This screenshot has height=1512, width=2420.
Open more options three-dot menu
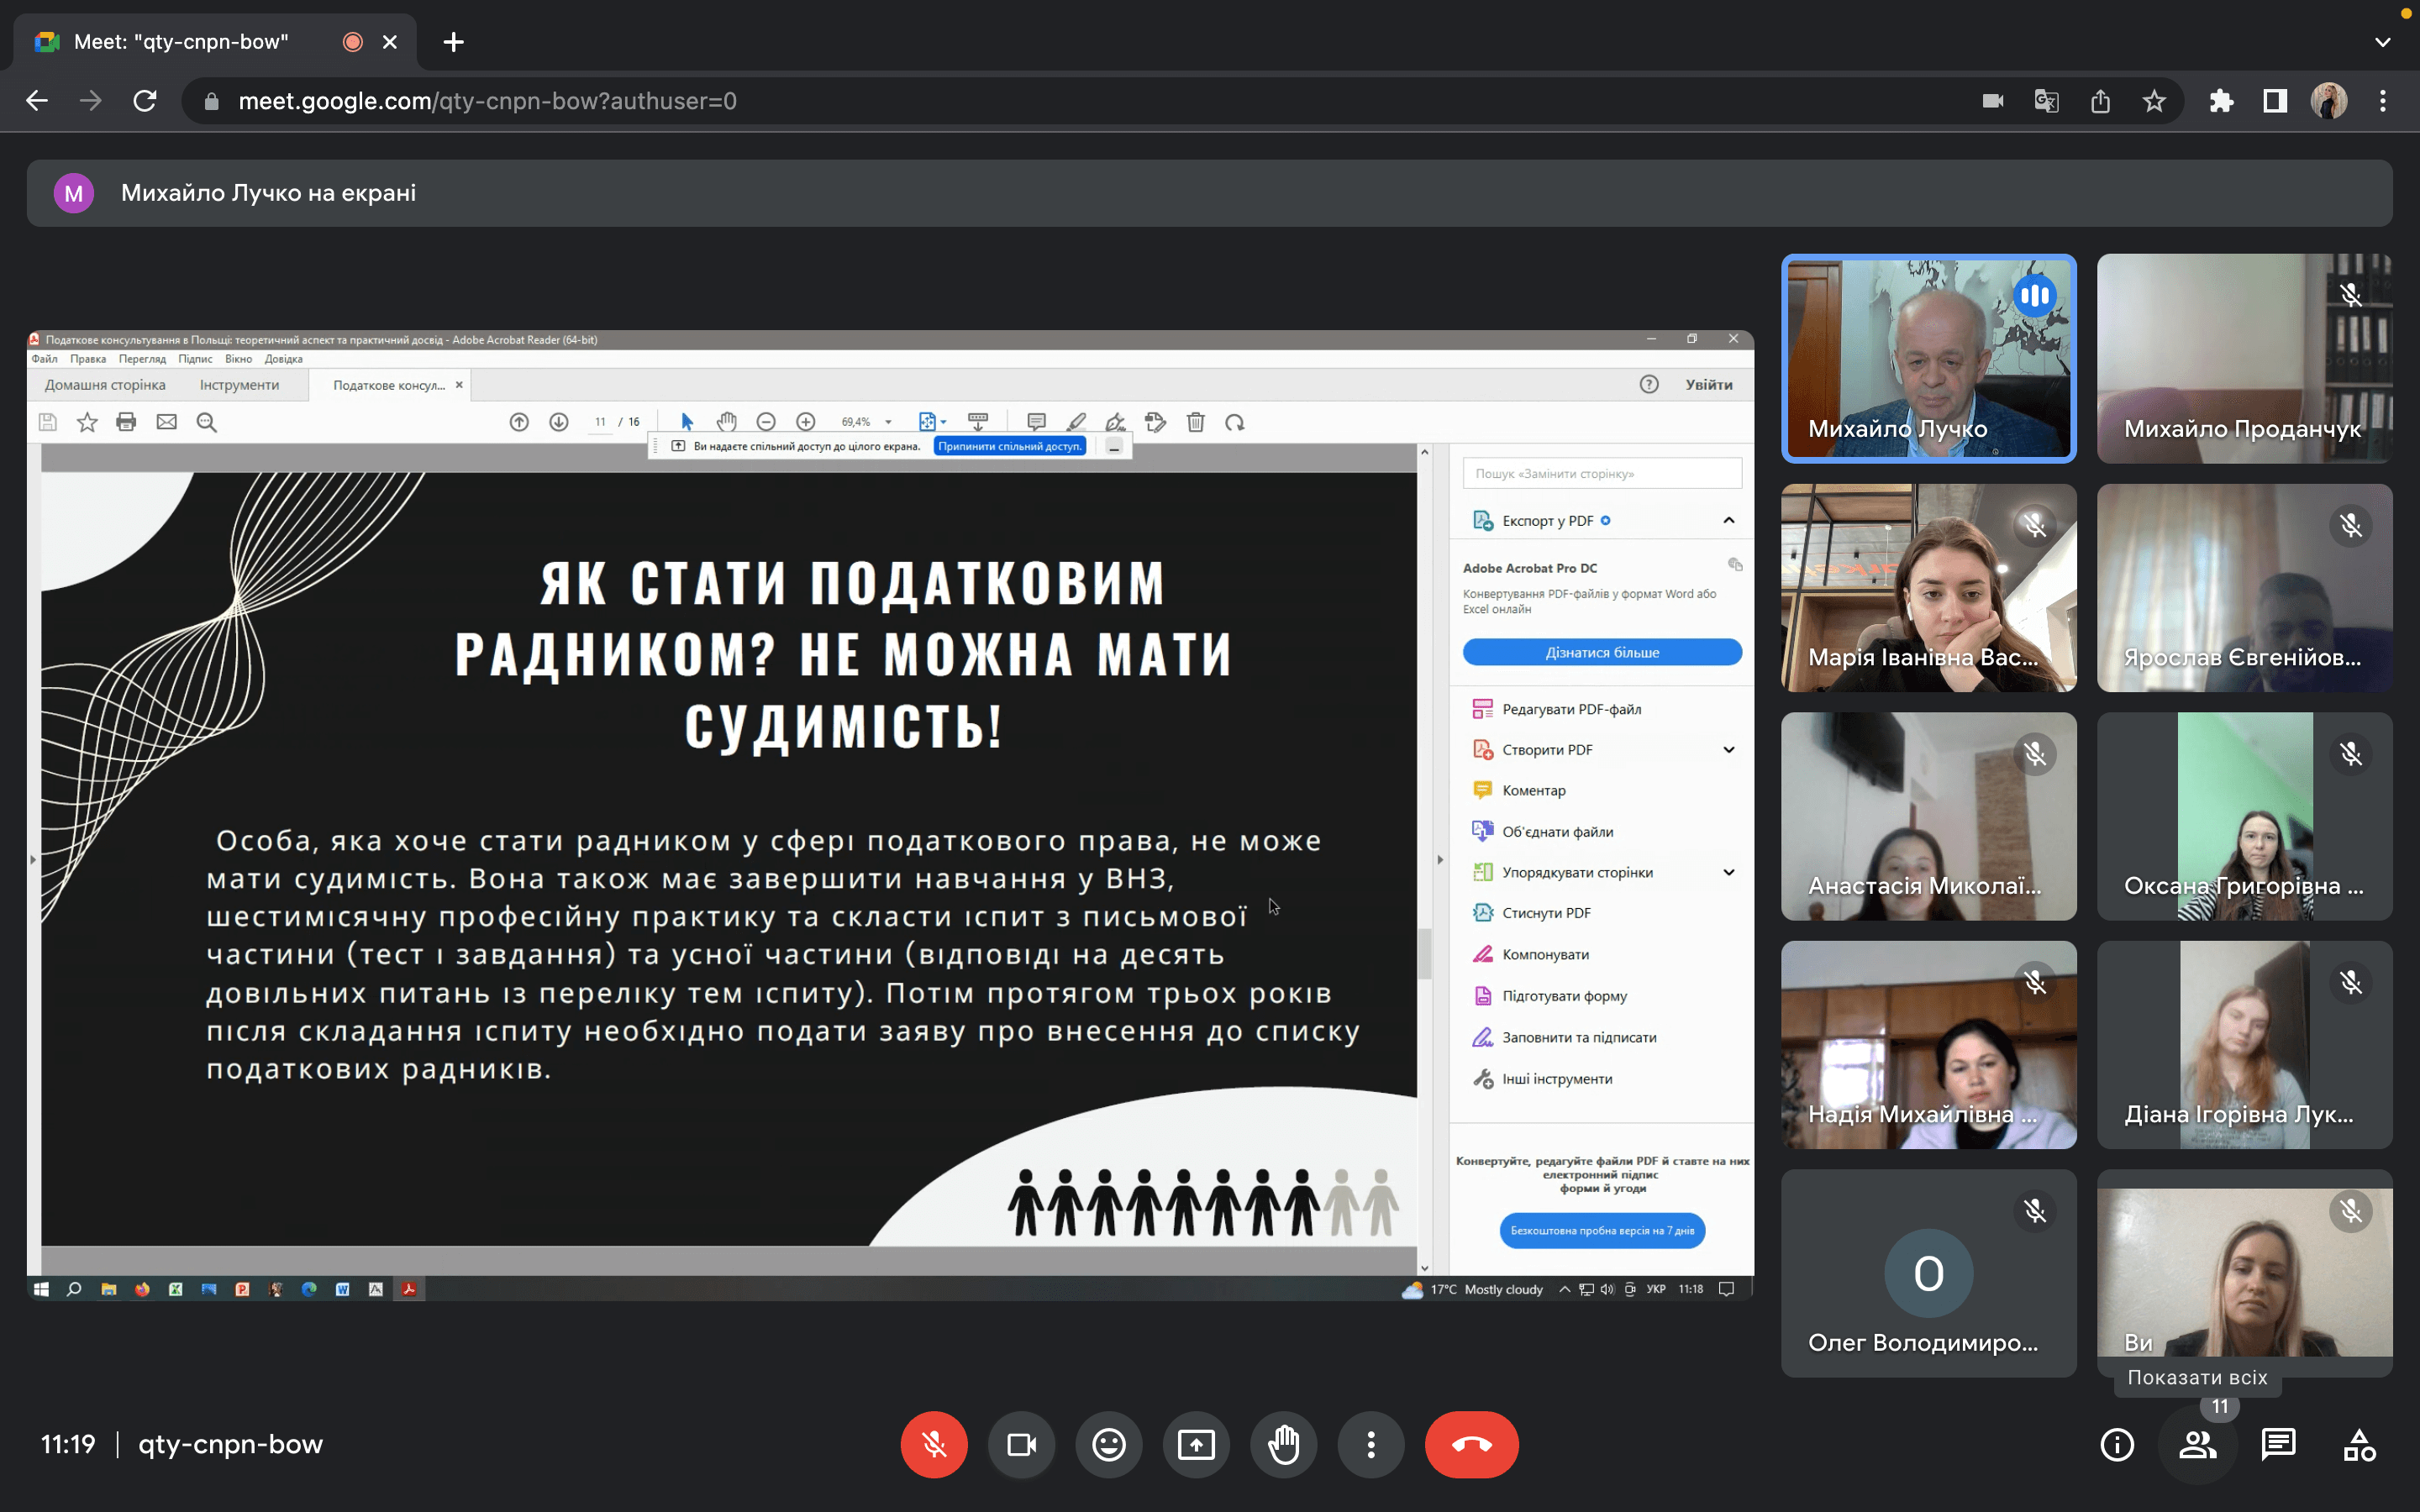pos(1370,1444)
